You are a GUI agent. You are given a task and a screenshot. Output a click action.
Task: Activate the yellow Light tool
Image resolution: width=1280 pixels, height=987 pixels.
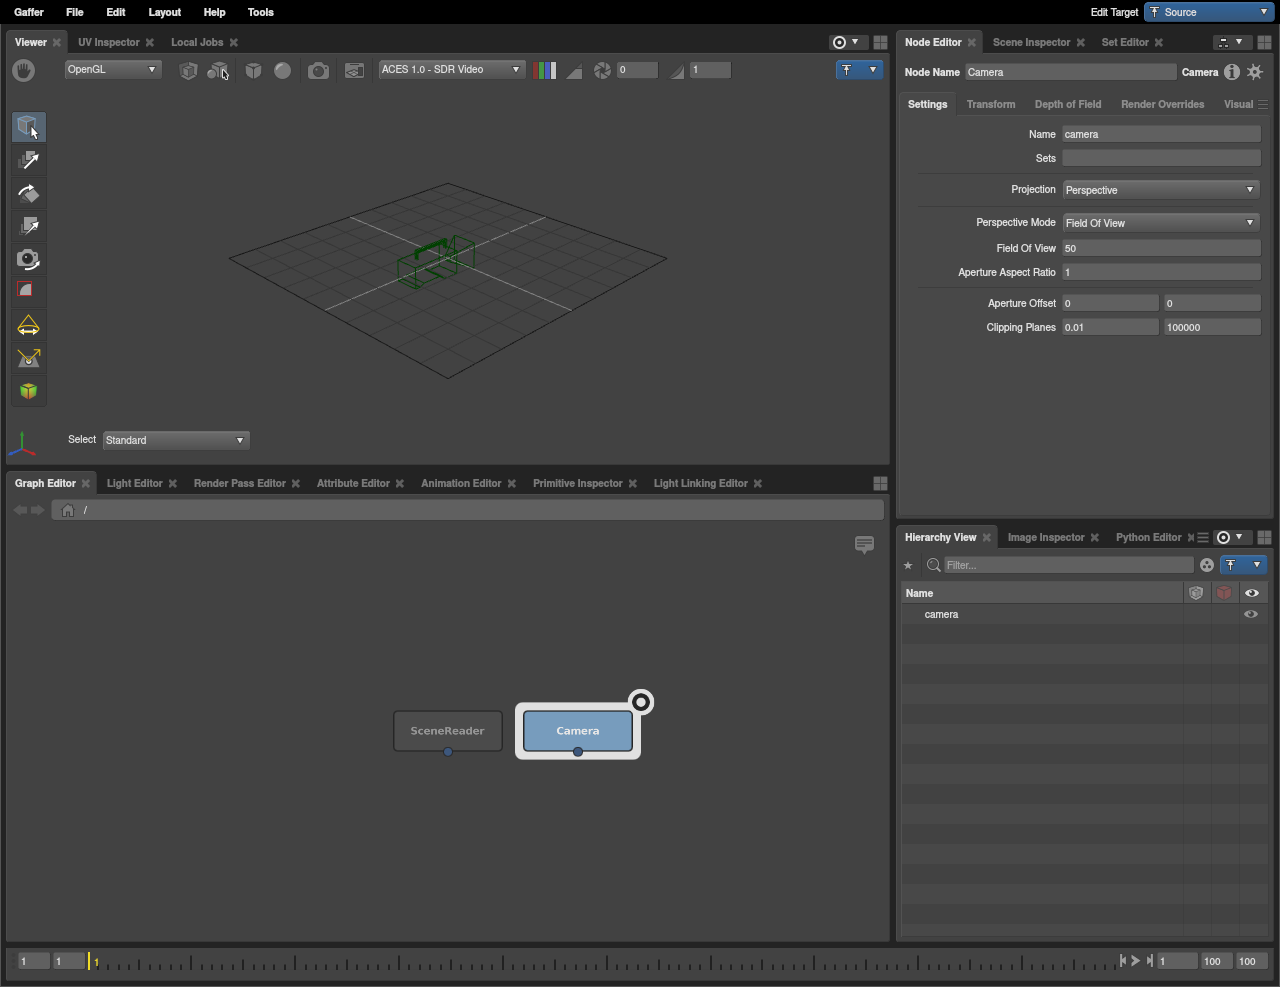[x=28, y=325]
